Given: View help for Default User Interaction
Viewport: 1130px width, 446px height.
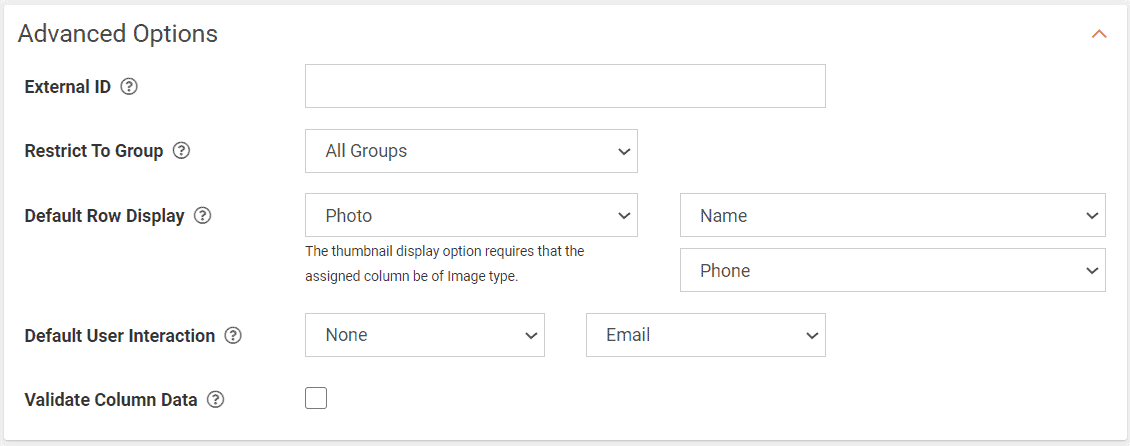Looking at the screenshot, I should [x=233, y=336].
